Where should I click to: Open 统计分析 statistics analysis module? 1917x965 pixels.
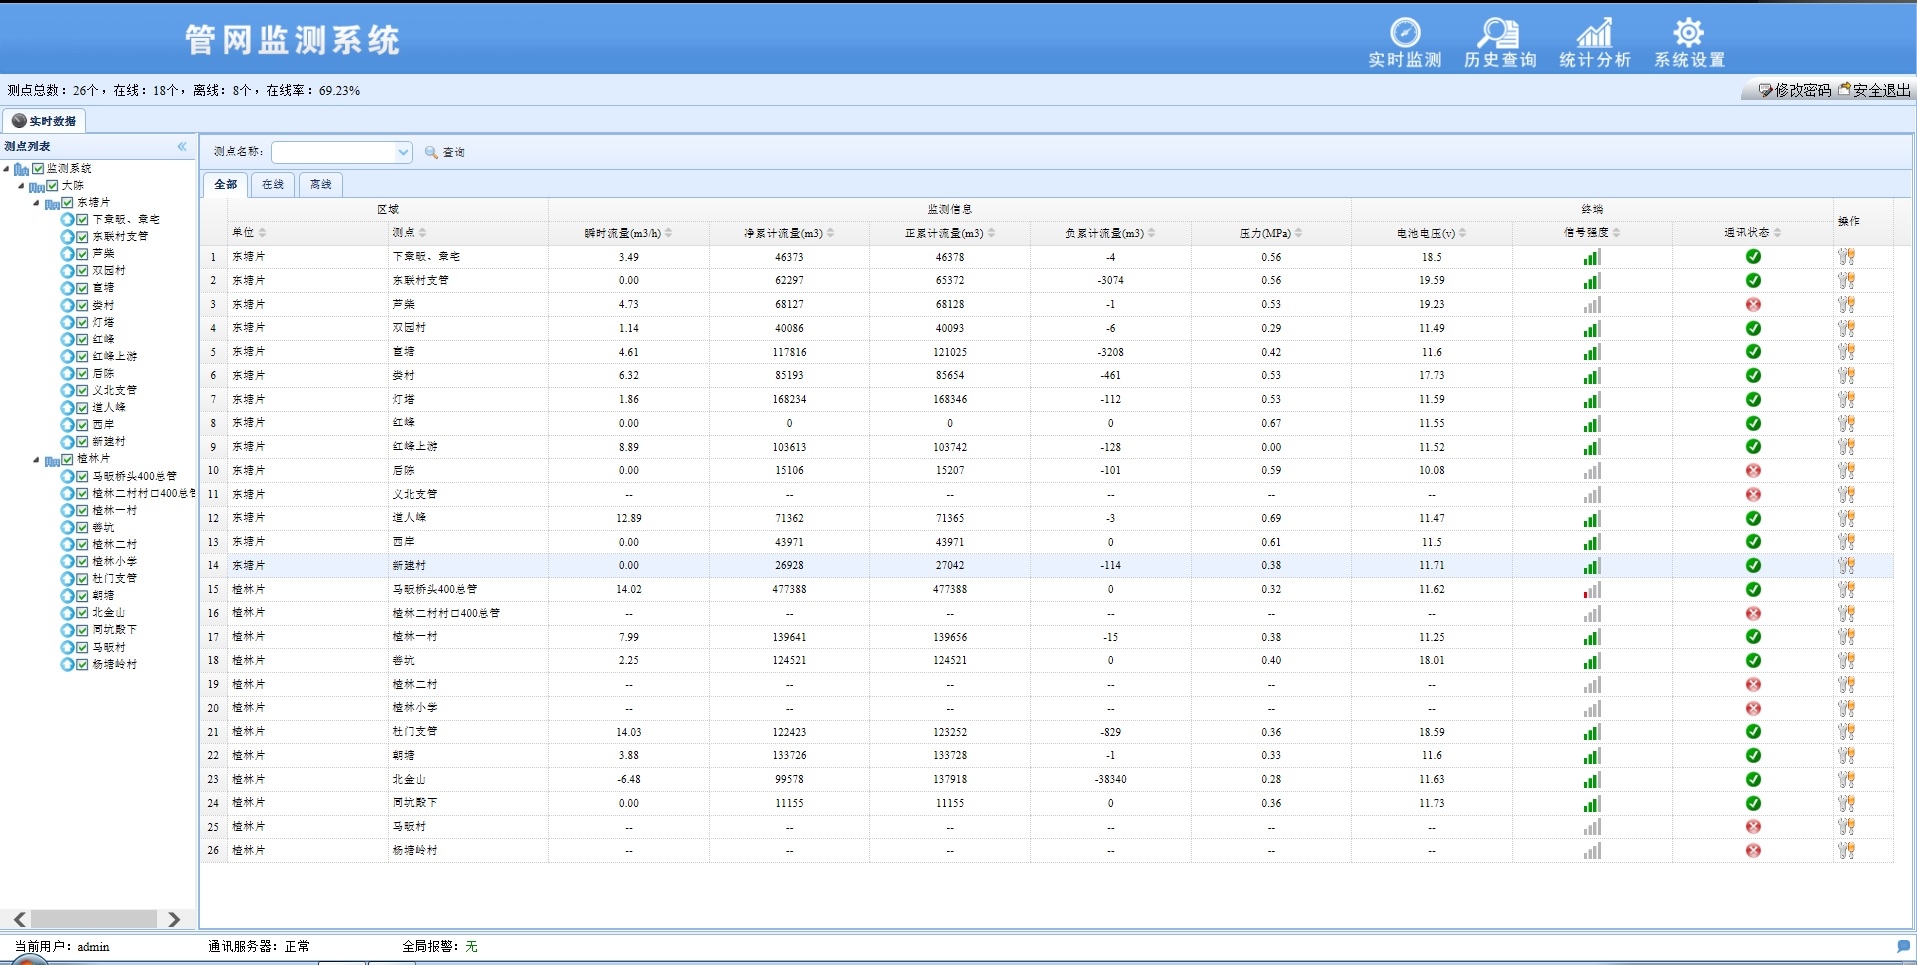tap(1594, 44)
